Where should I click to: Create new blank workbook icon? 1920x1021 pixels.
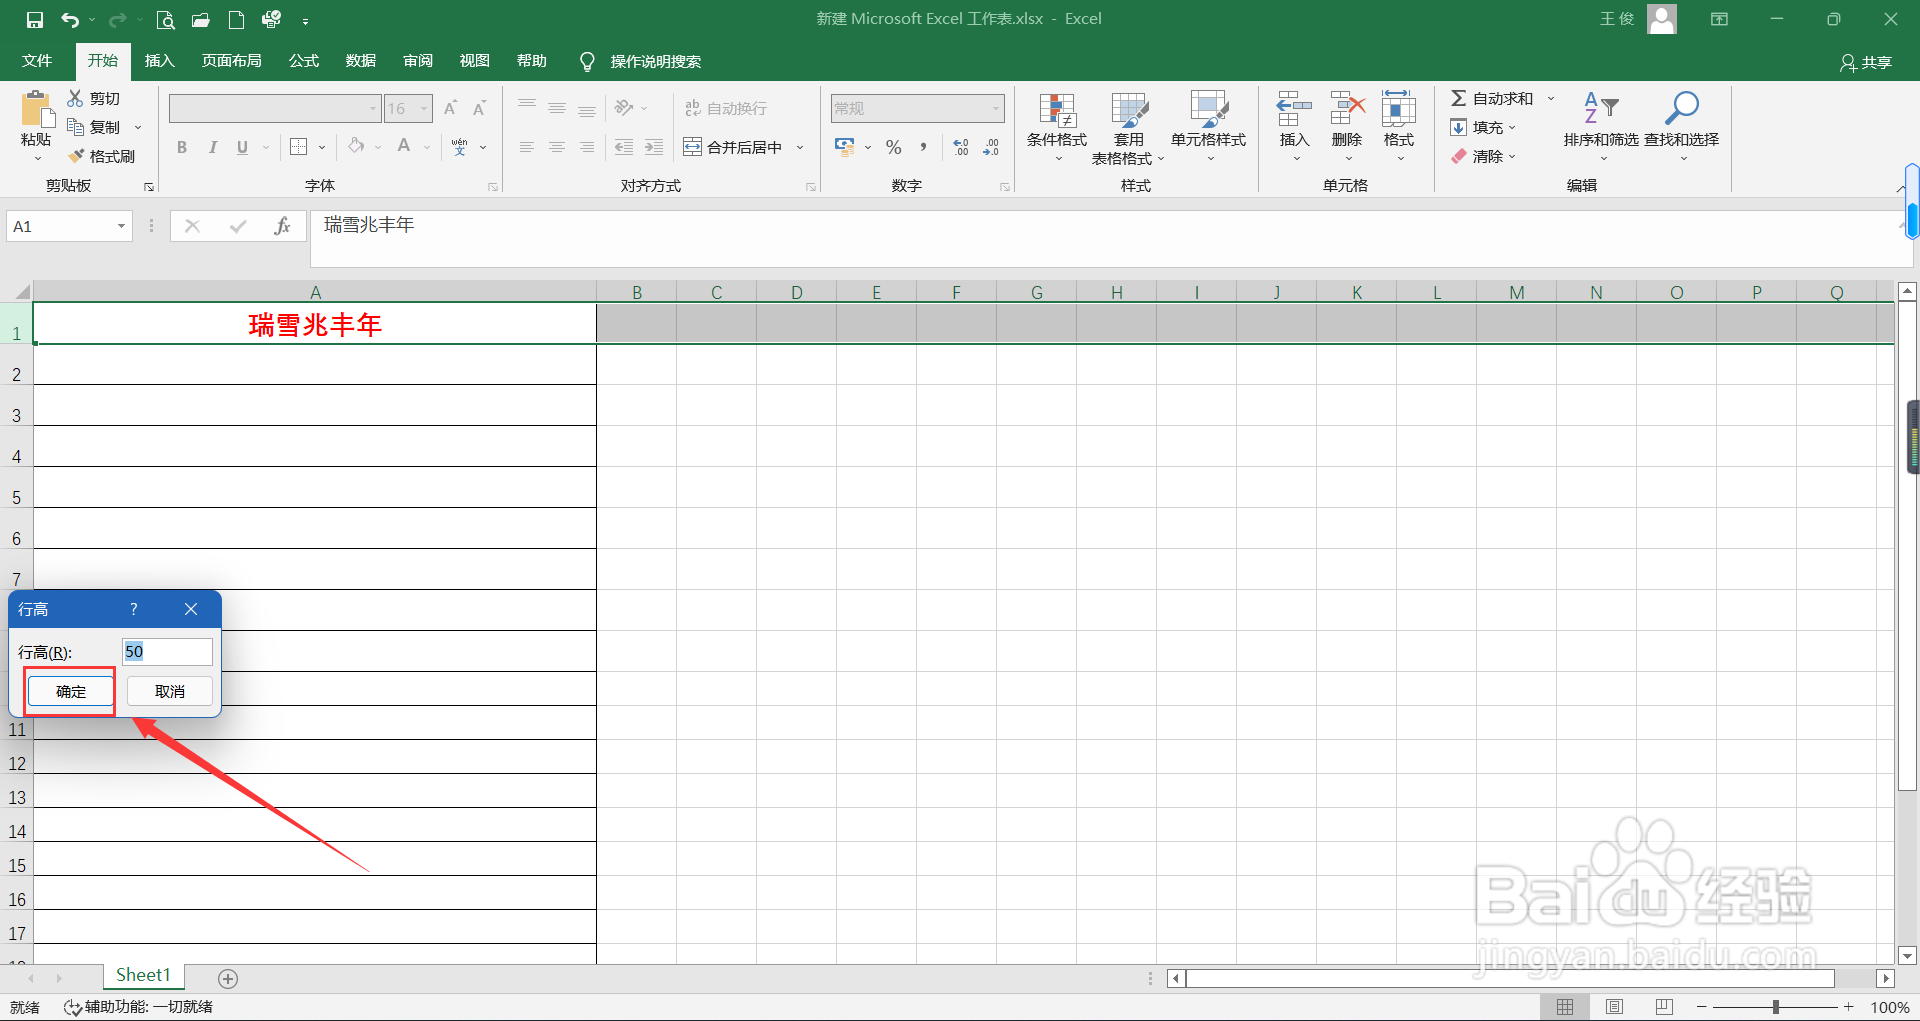pos(237,20)
